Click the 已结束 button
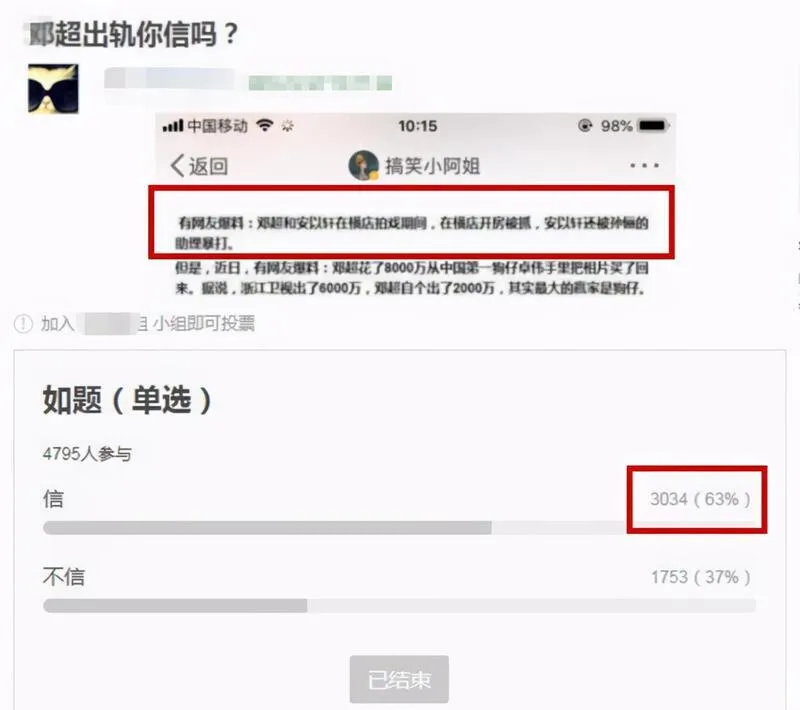800x710 pixels. click(x=399, y=679)
